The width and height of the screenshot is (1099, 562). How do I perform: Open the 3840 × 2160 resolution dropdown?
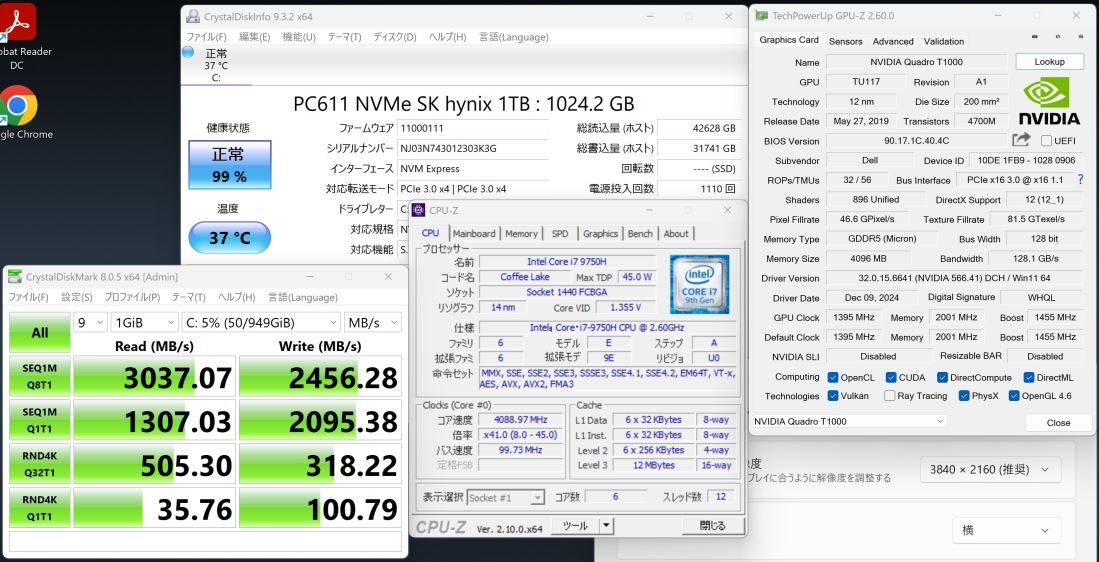(990, 470)
